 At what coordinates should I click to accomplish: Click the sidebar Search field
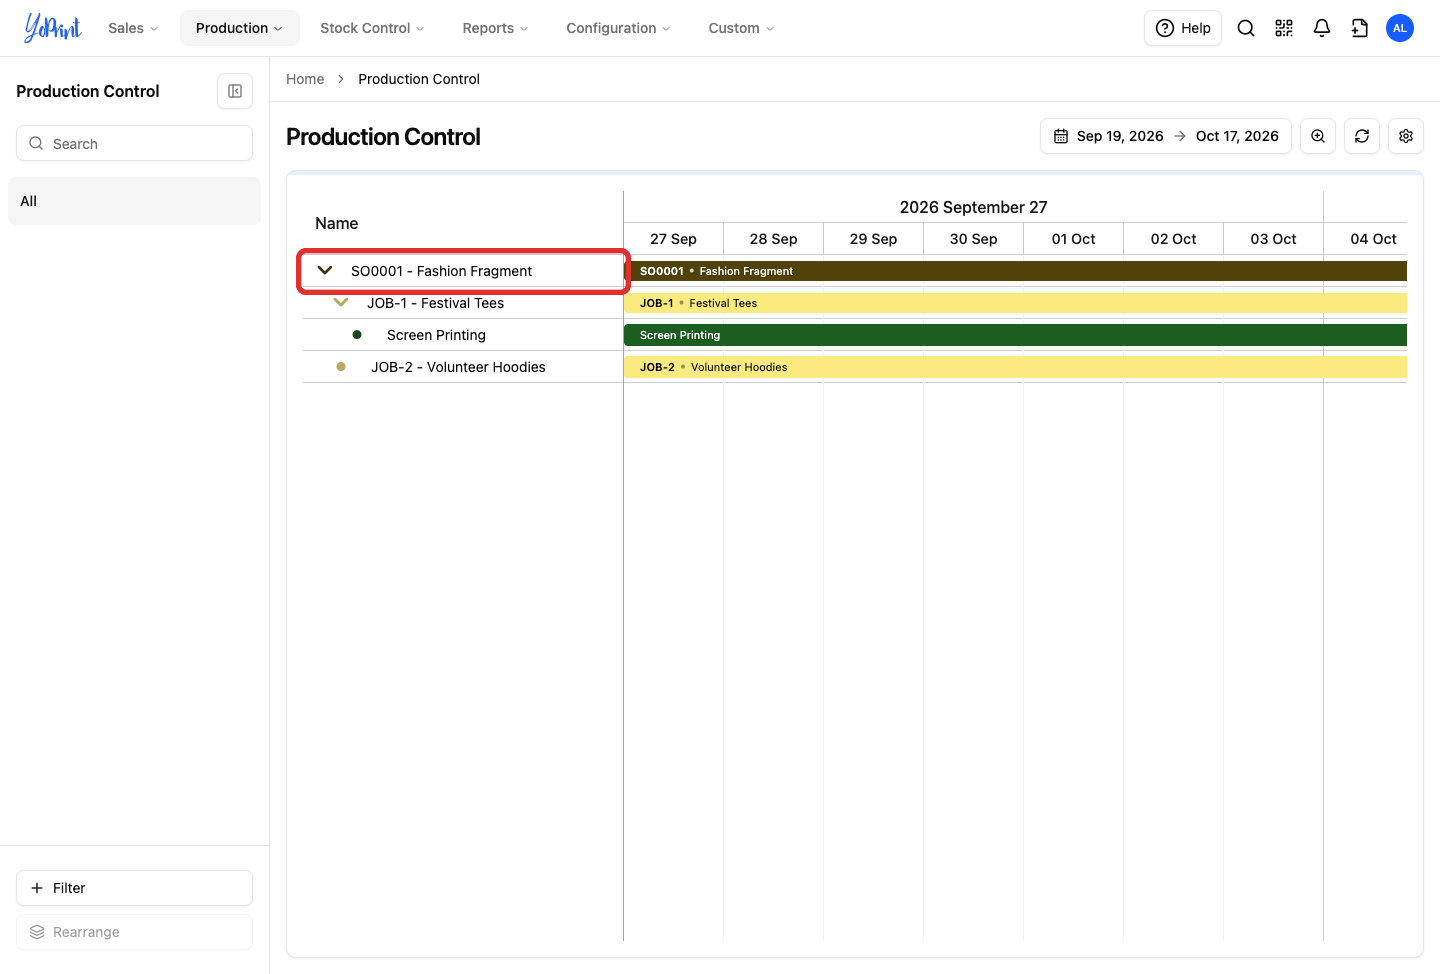134,143
